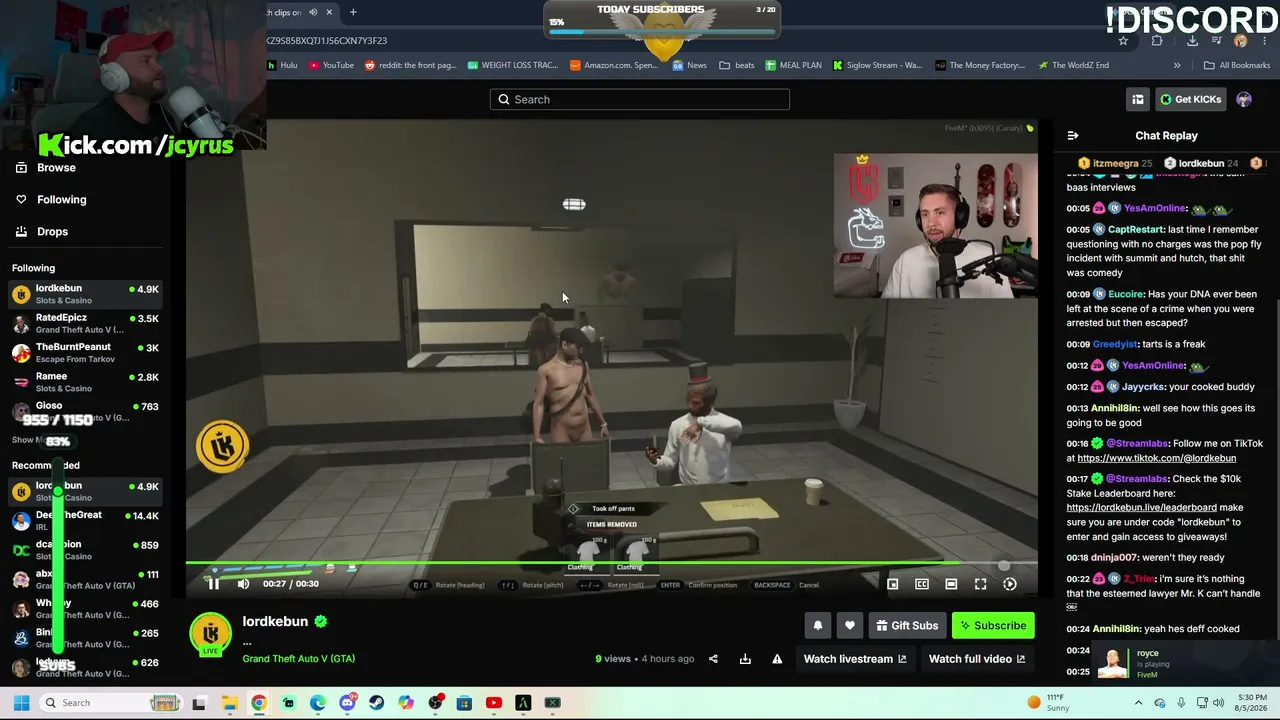
Task: Open RatedEpicz channel in Following list
Action: point(85,323)
